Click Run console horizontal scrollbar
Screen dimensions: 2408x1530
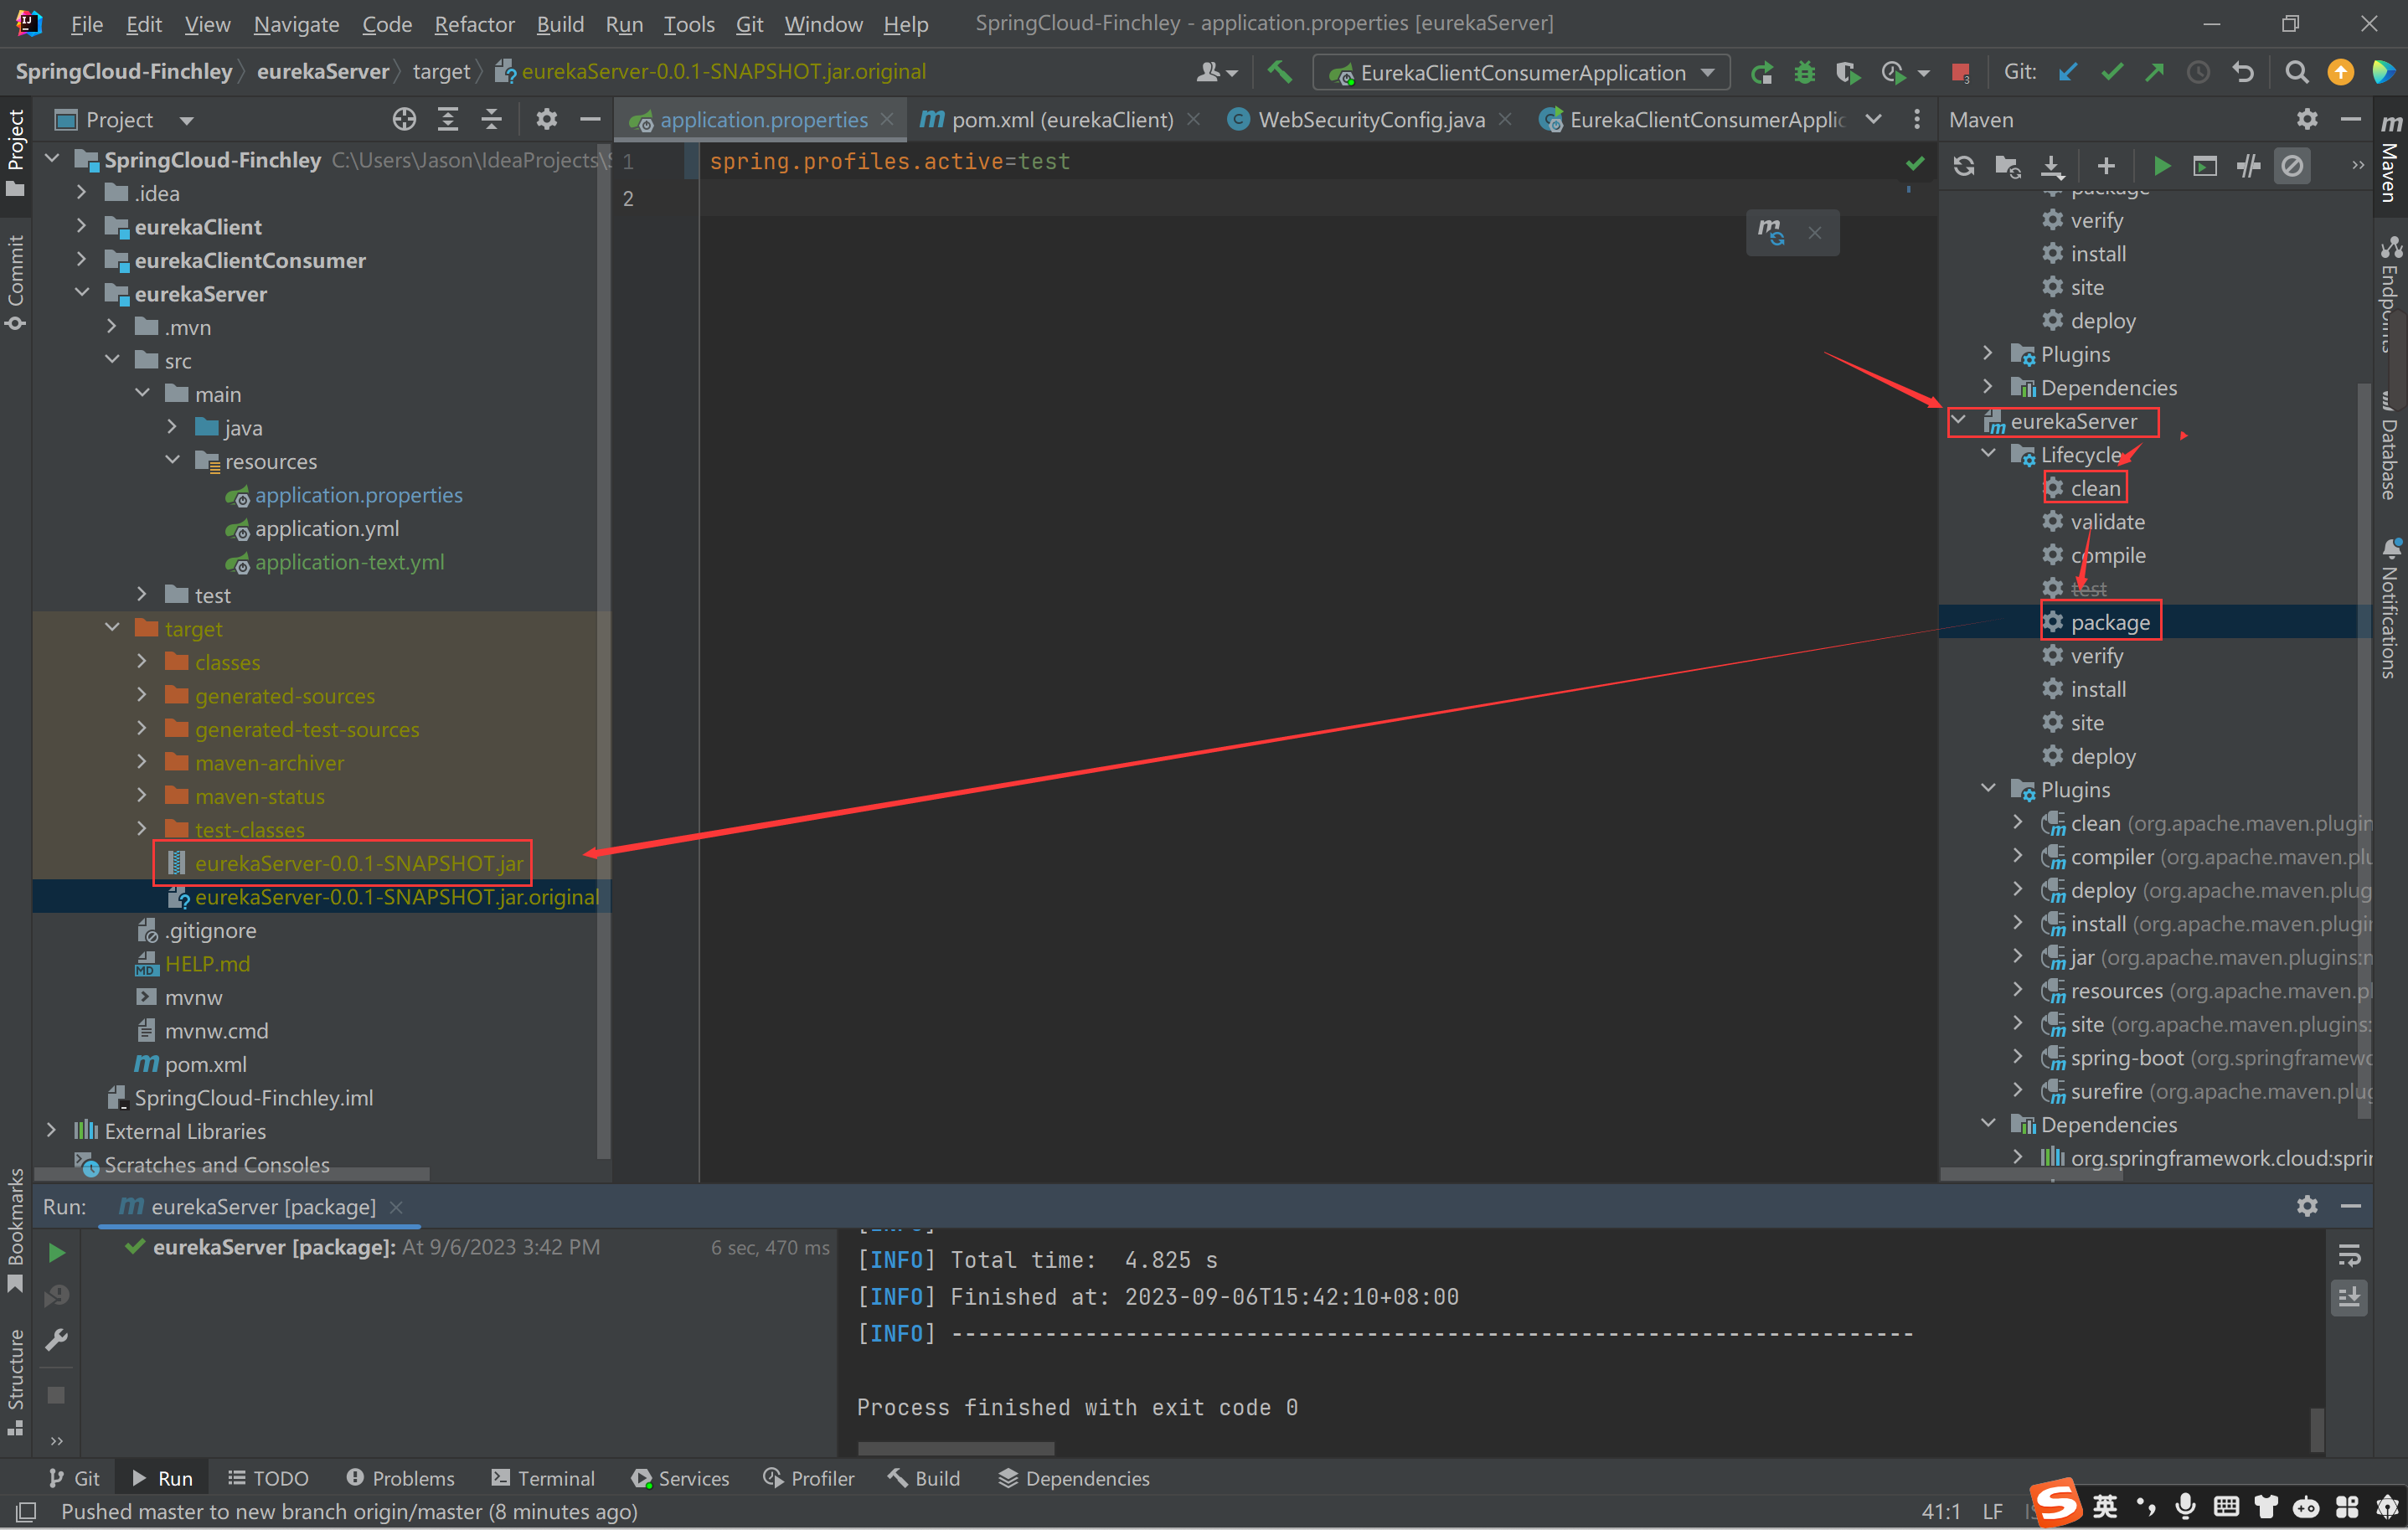pyautogui.click(x=955, y=1448)
